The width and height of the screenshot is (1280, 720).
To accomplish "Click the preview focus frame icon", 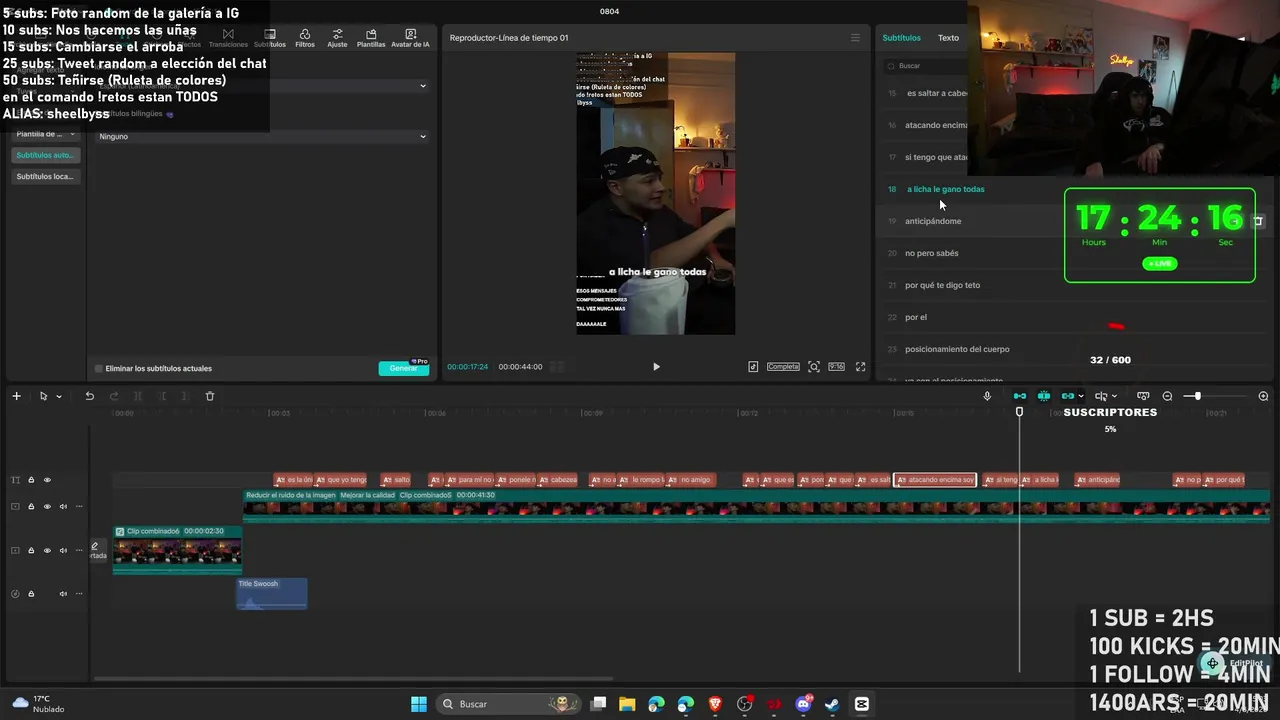I will tap(814, 367).
